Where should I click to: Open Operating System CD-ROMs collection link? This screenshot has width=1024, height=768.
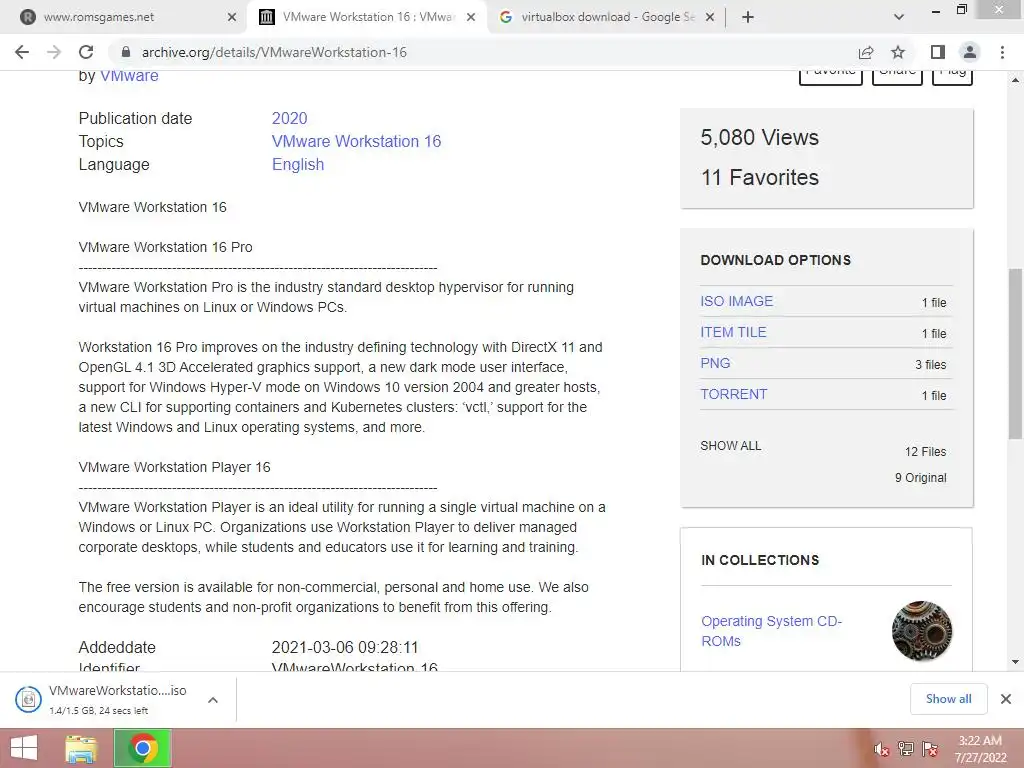point(771,631)
